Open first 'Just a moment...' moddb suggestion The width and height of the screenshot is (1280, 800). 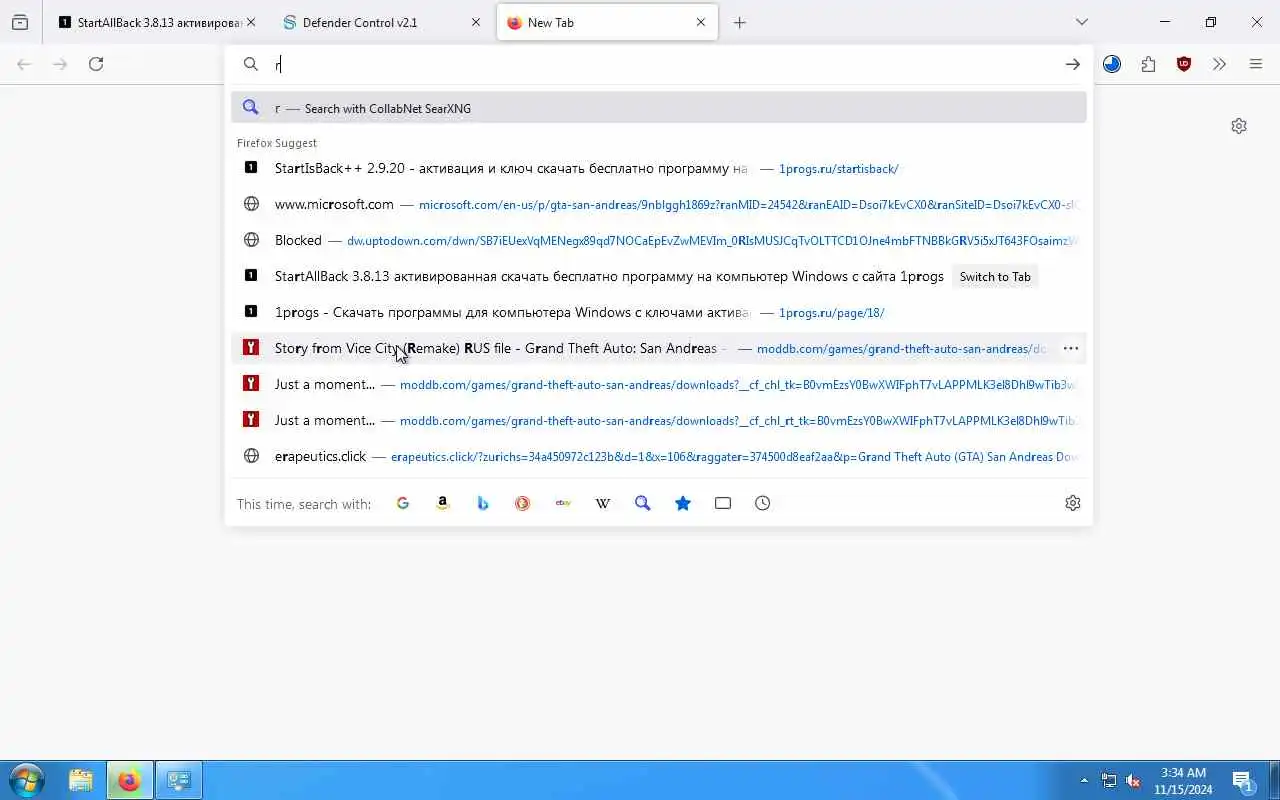pos(659,384)
